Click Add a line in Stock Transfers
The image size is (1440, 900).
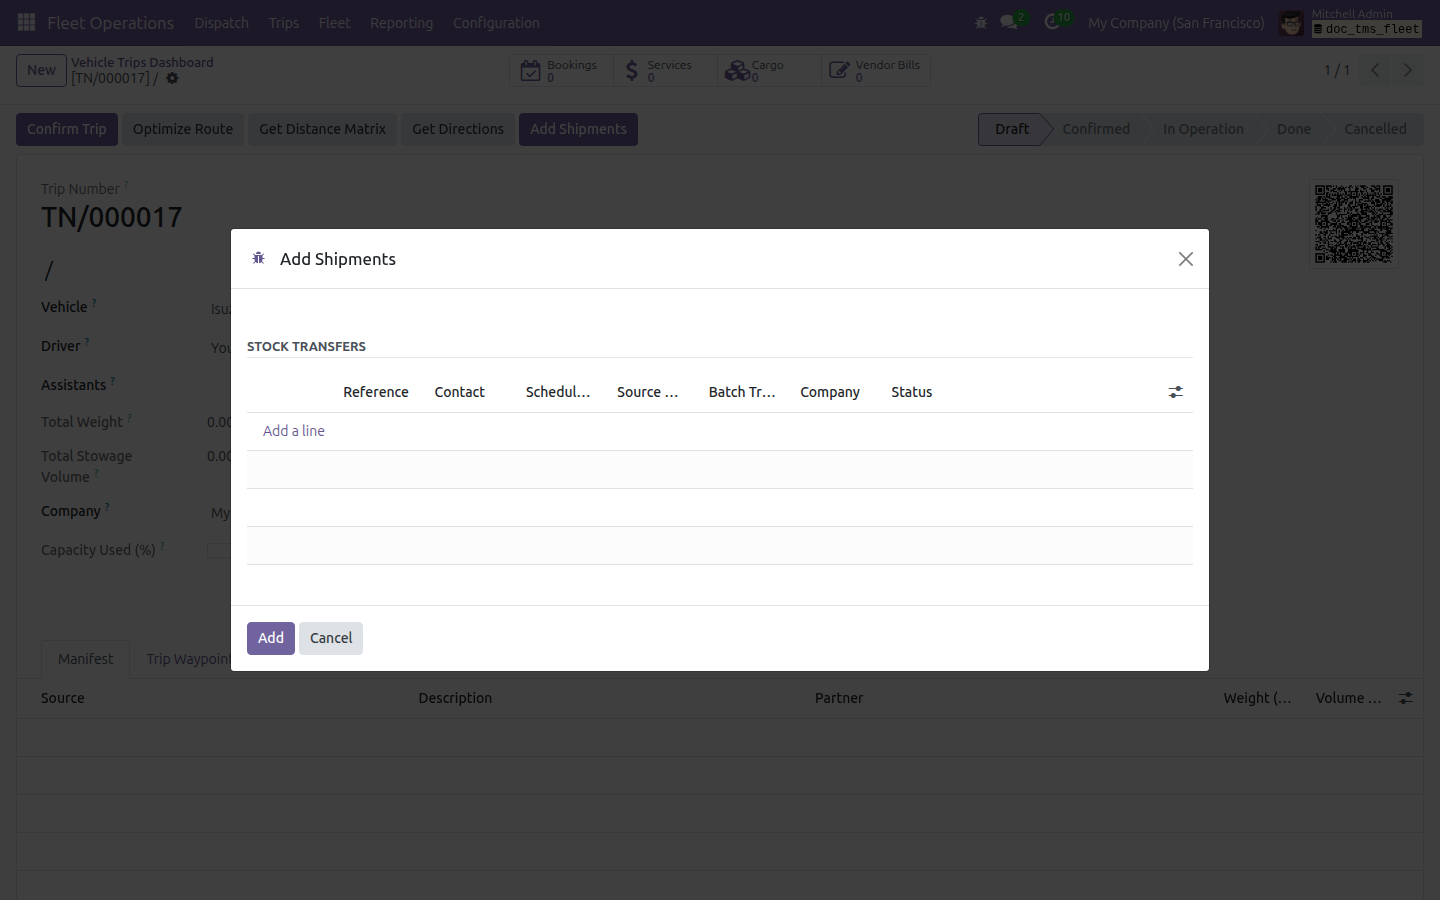point(294,431)
